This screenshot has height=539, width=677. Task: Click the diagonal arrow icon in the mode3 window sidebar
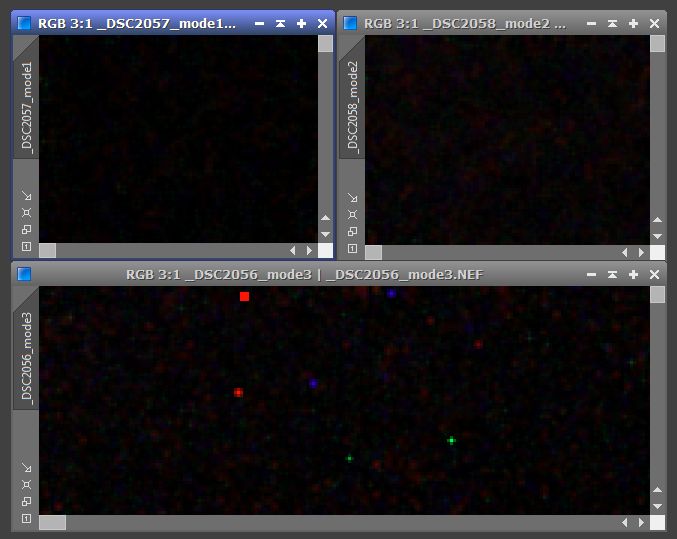[27, 468]
